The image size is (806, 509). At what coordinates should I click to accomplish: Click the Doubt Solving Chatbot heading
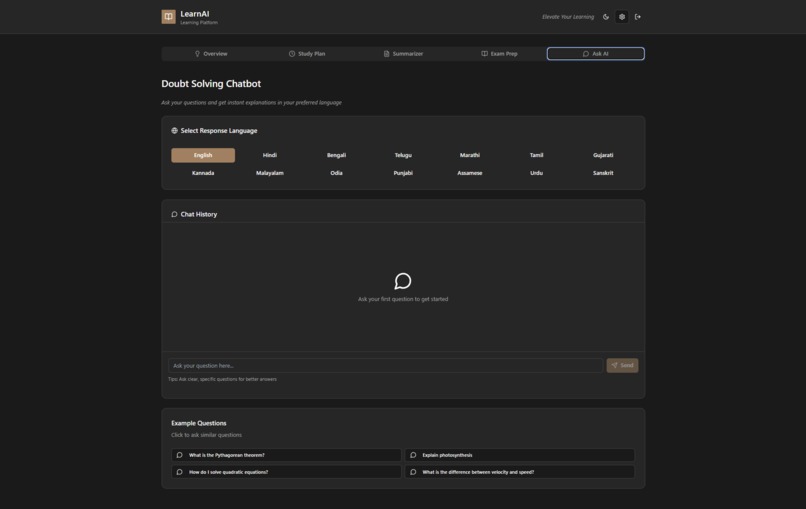tap(211, 84)
